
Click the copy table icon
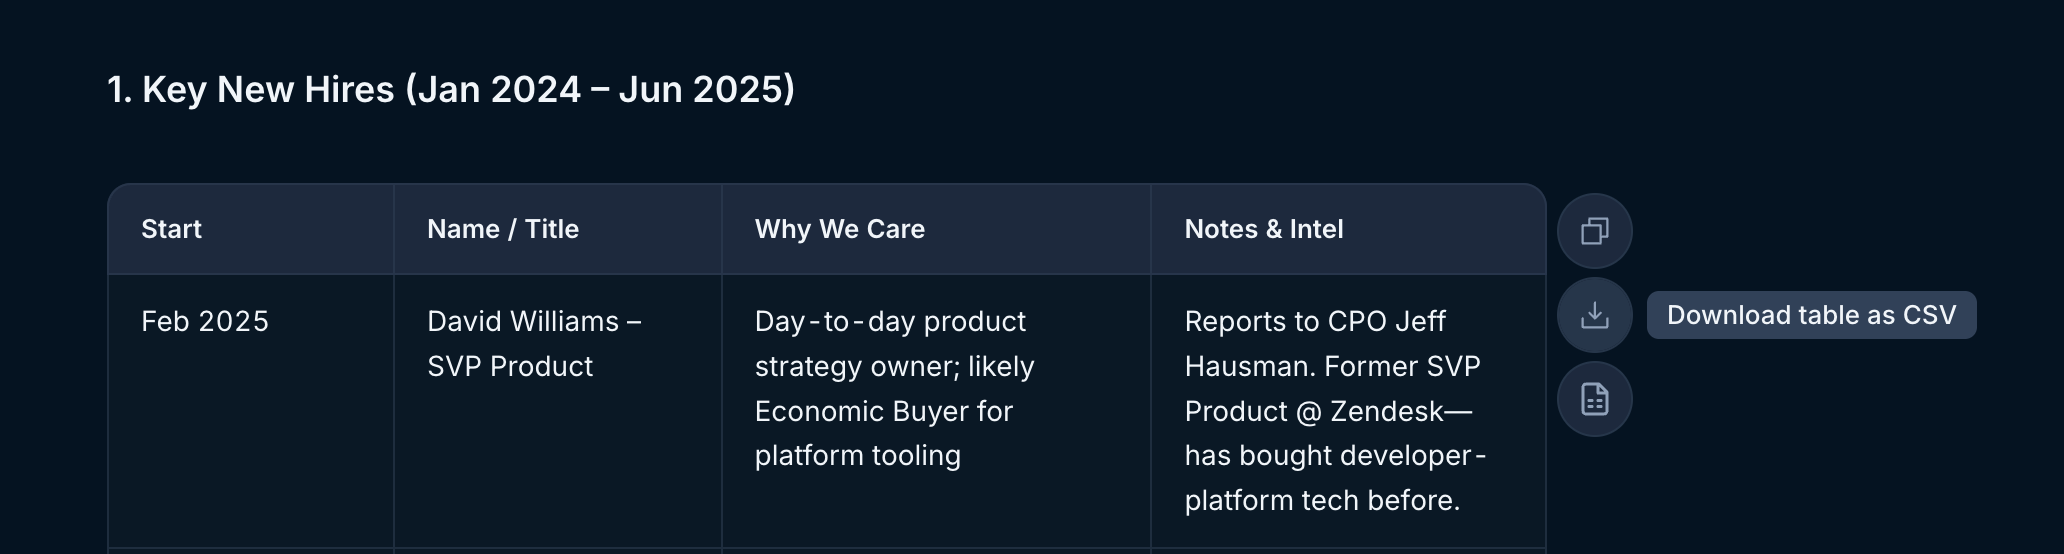pos(1594,231)
